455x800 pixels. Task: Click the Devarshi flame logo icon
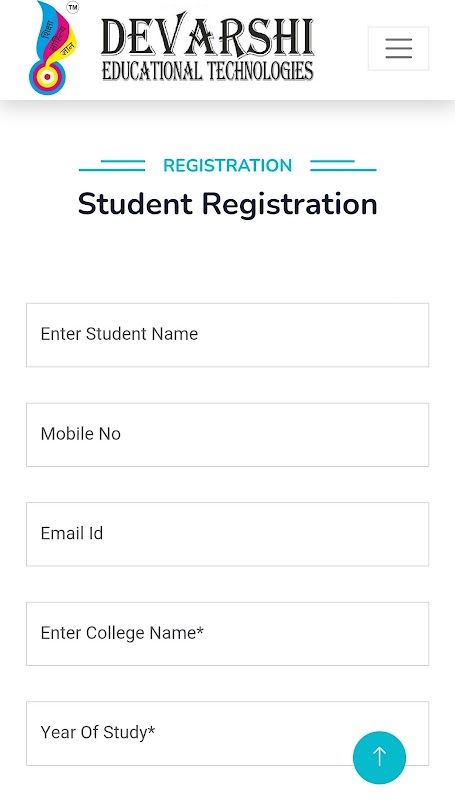[x=53, y=48]
